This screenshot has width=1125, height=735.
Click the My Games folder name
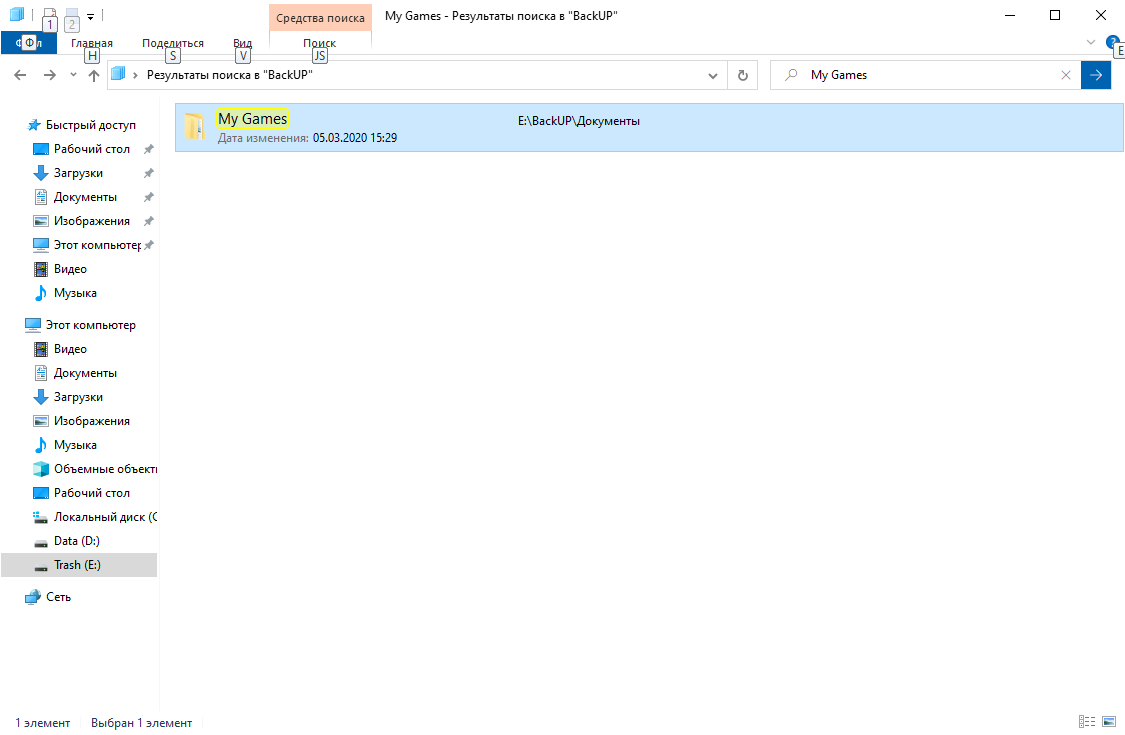coord(253,118)
